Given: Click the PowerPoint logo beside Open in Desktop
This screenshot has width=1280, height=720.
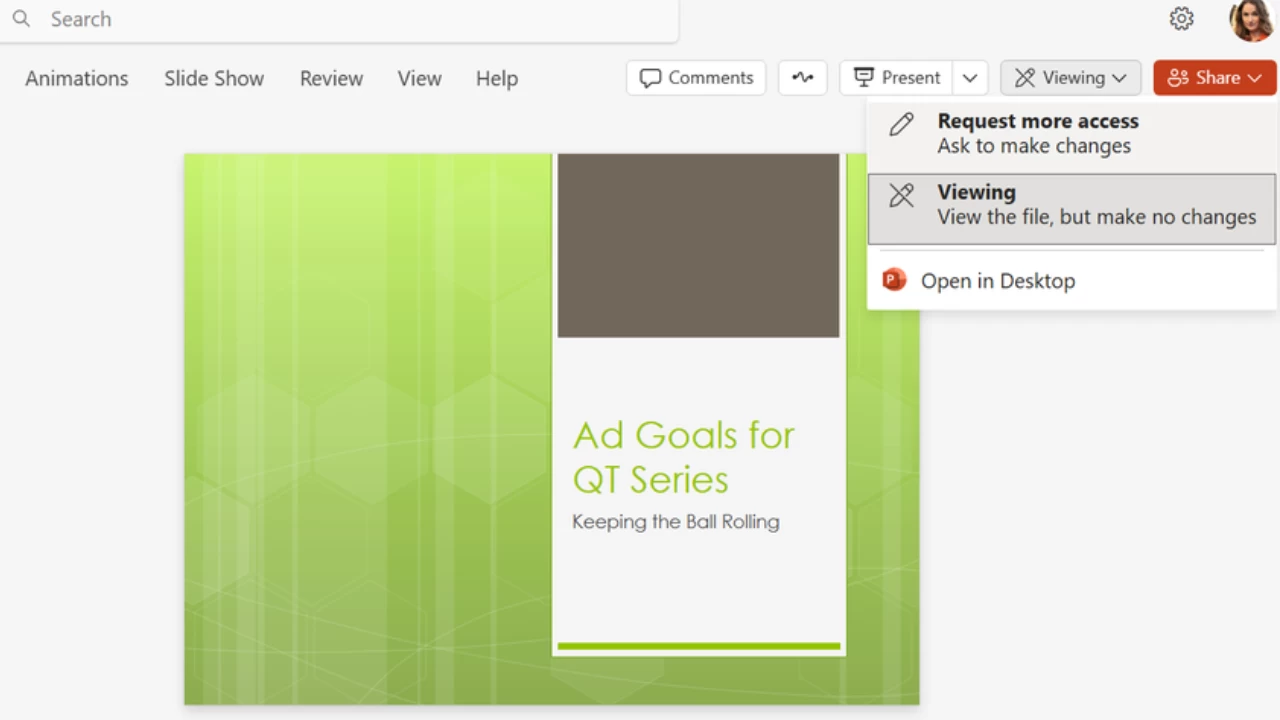Looking at the screenshot, I should pyautogui.click(x=894, y=280).
